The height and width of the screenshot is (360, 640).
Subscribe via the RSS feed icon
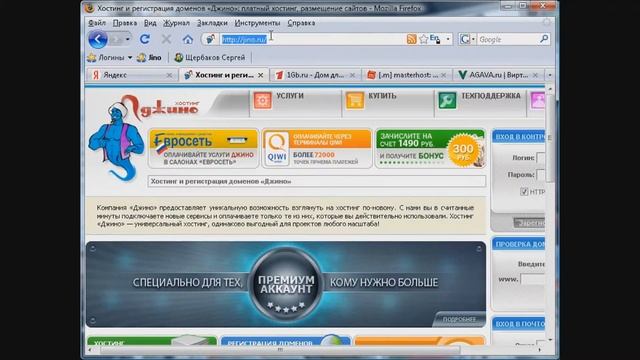click(x=411, y=39)
